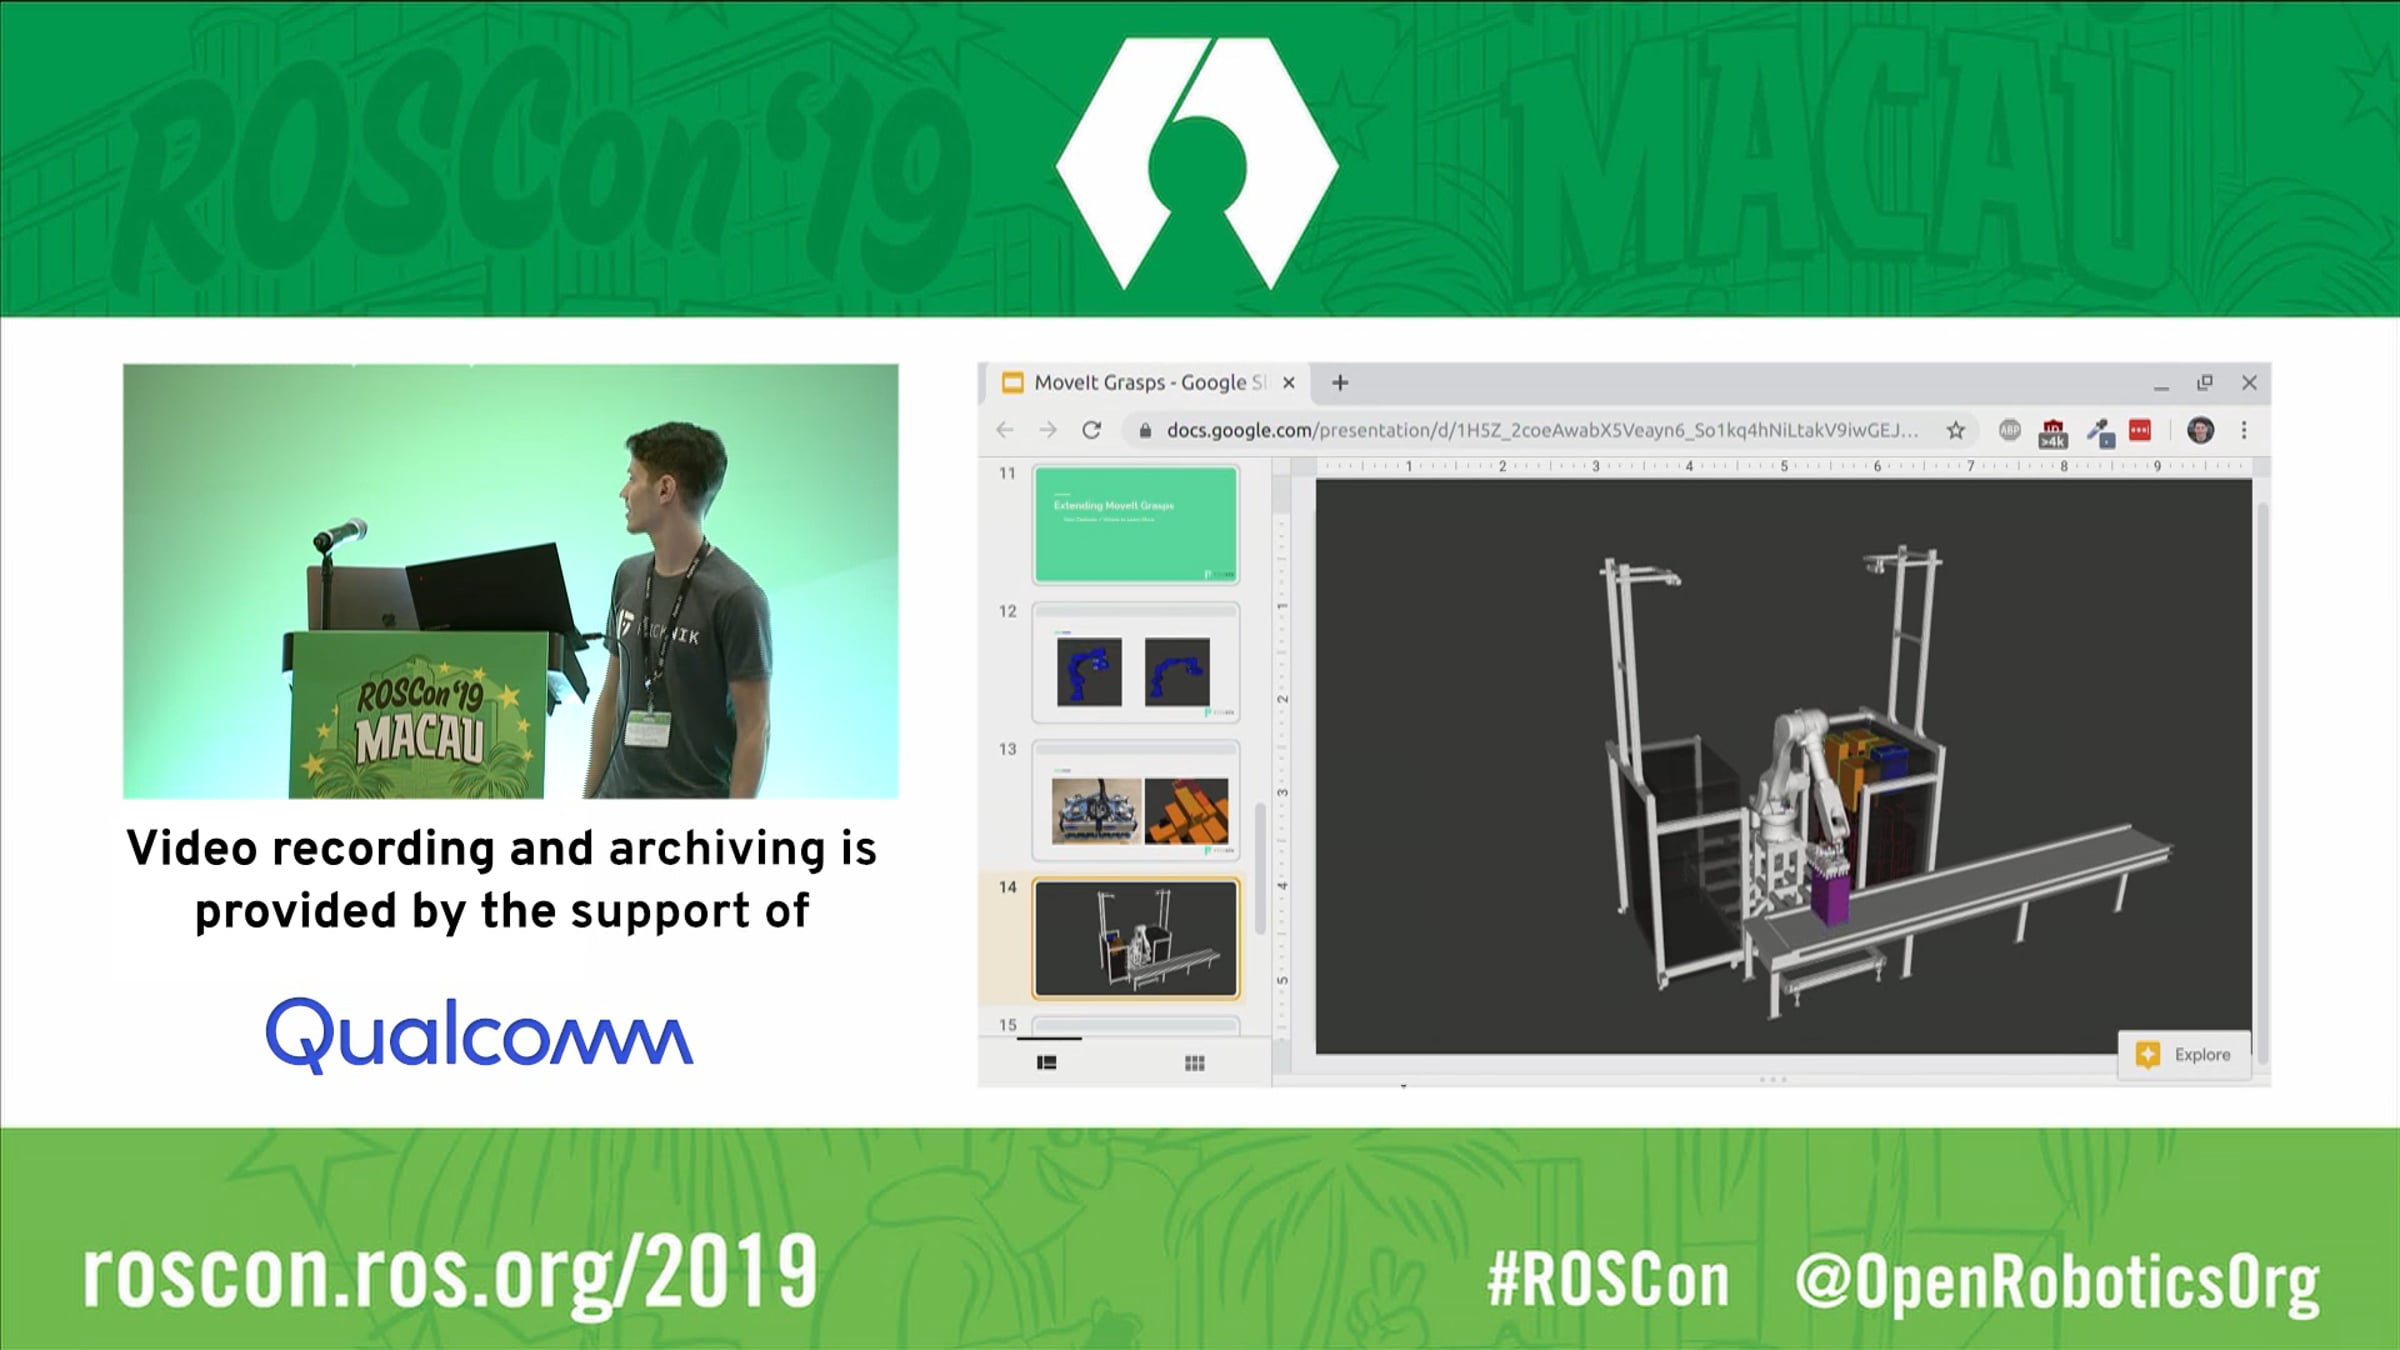Select slide 11 green title thumbnail
This screenshot has width=2400, height=1350.
click(1136, 524)
